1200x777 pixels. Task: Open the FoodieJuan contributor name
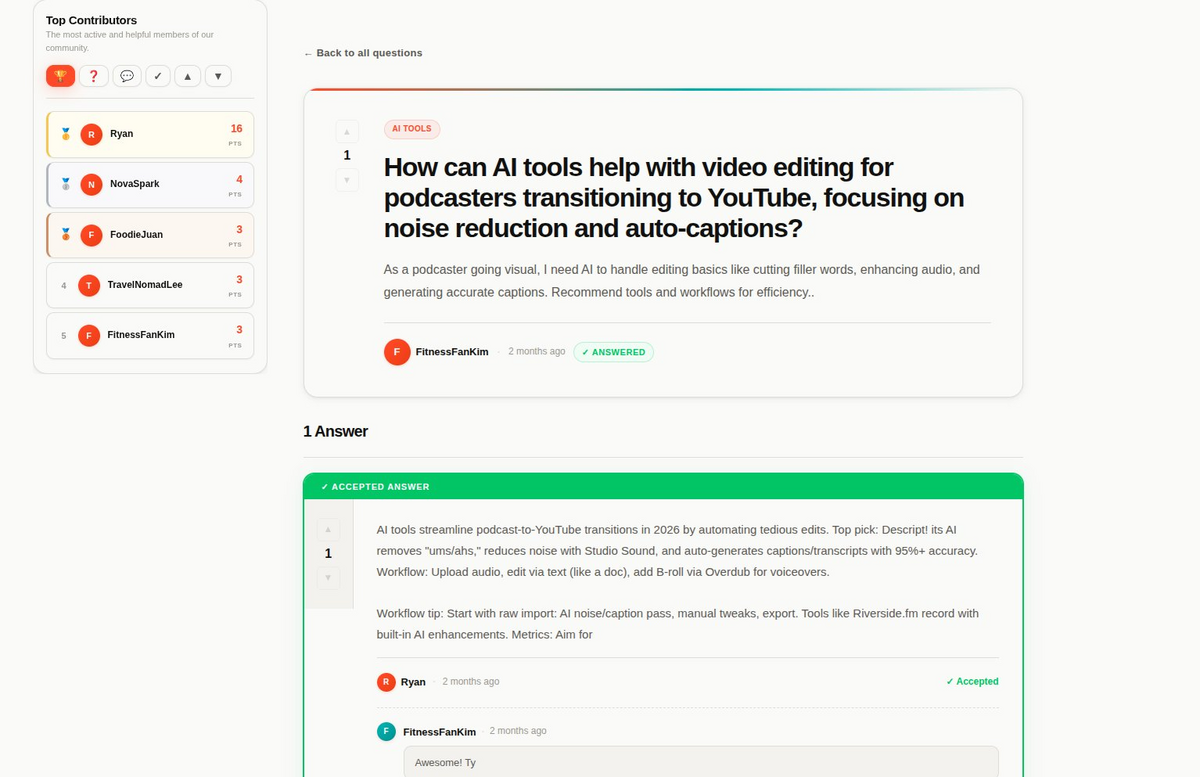point(136,235)
